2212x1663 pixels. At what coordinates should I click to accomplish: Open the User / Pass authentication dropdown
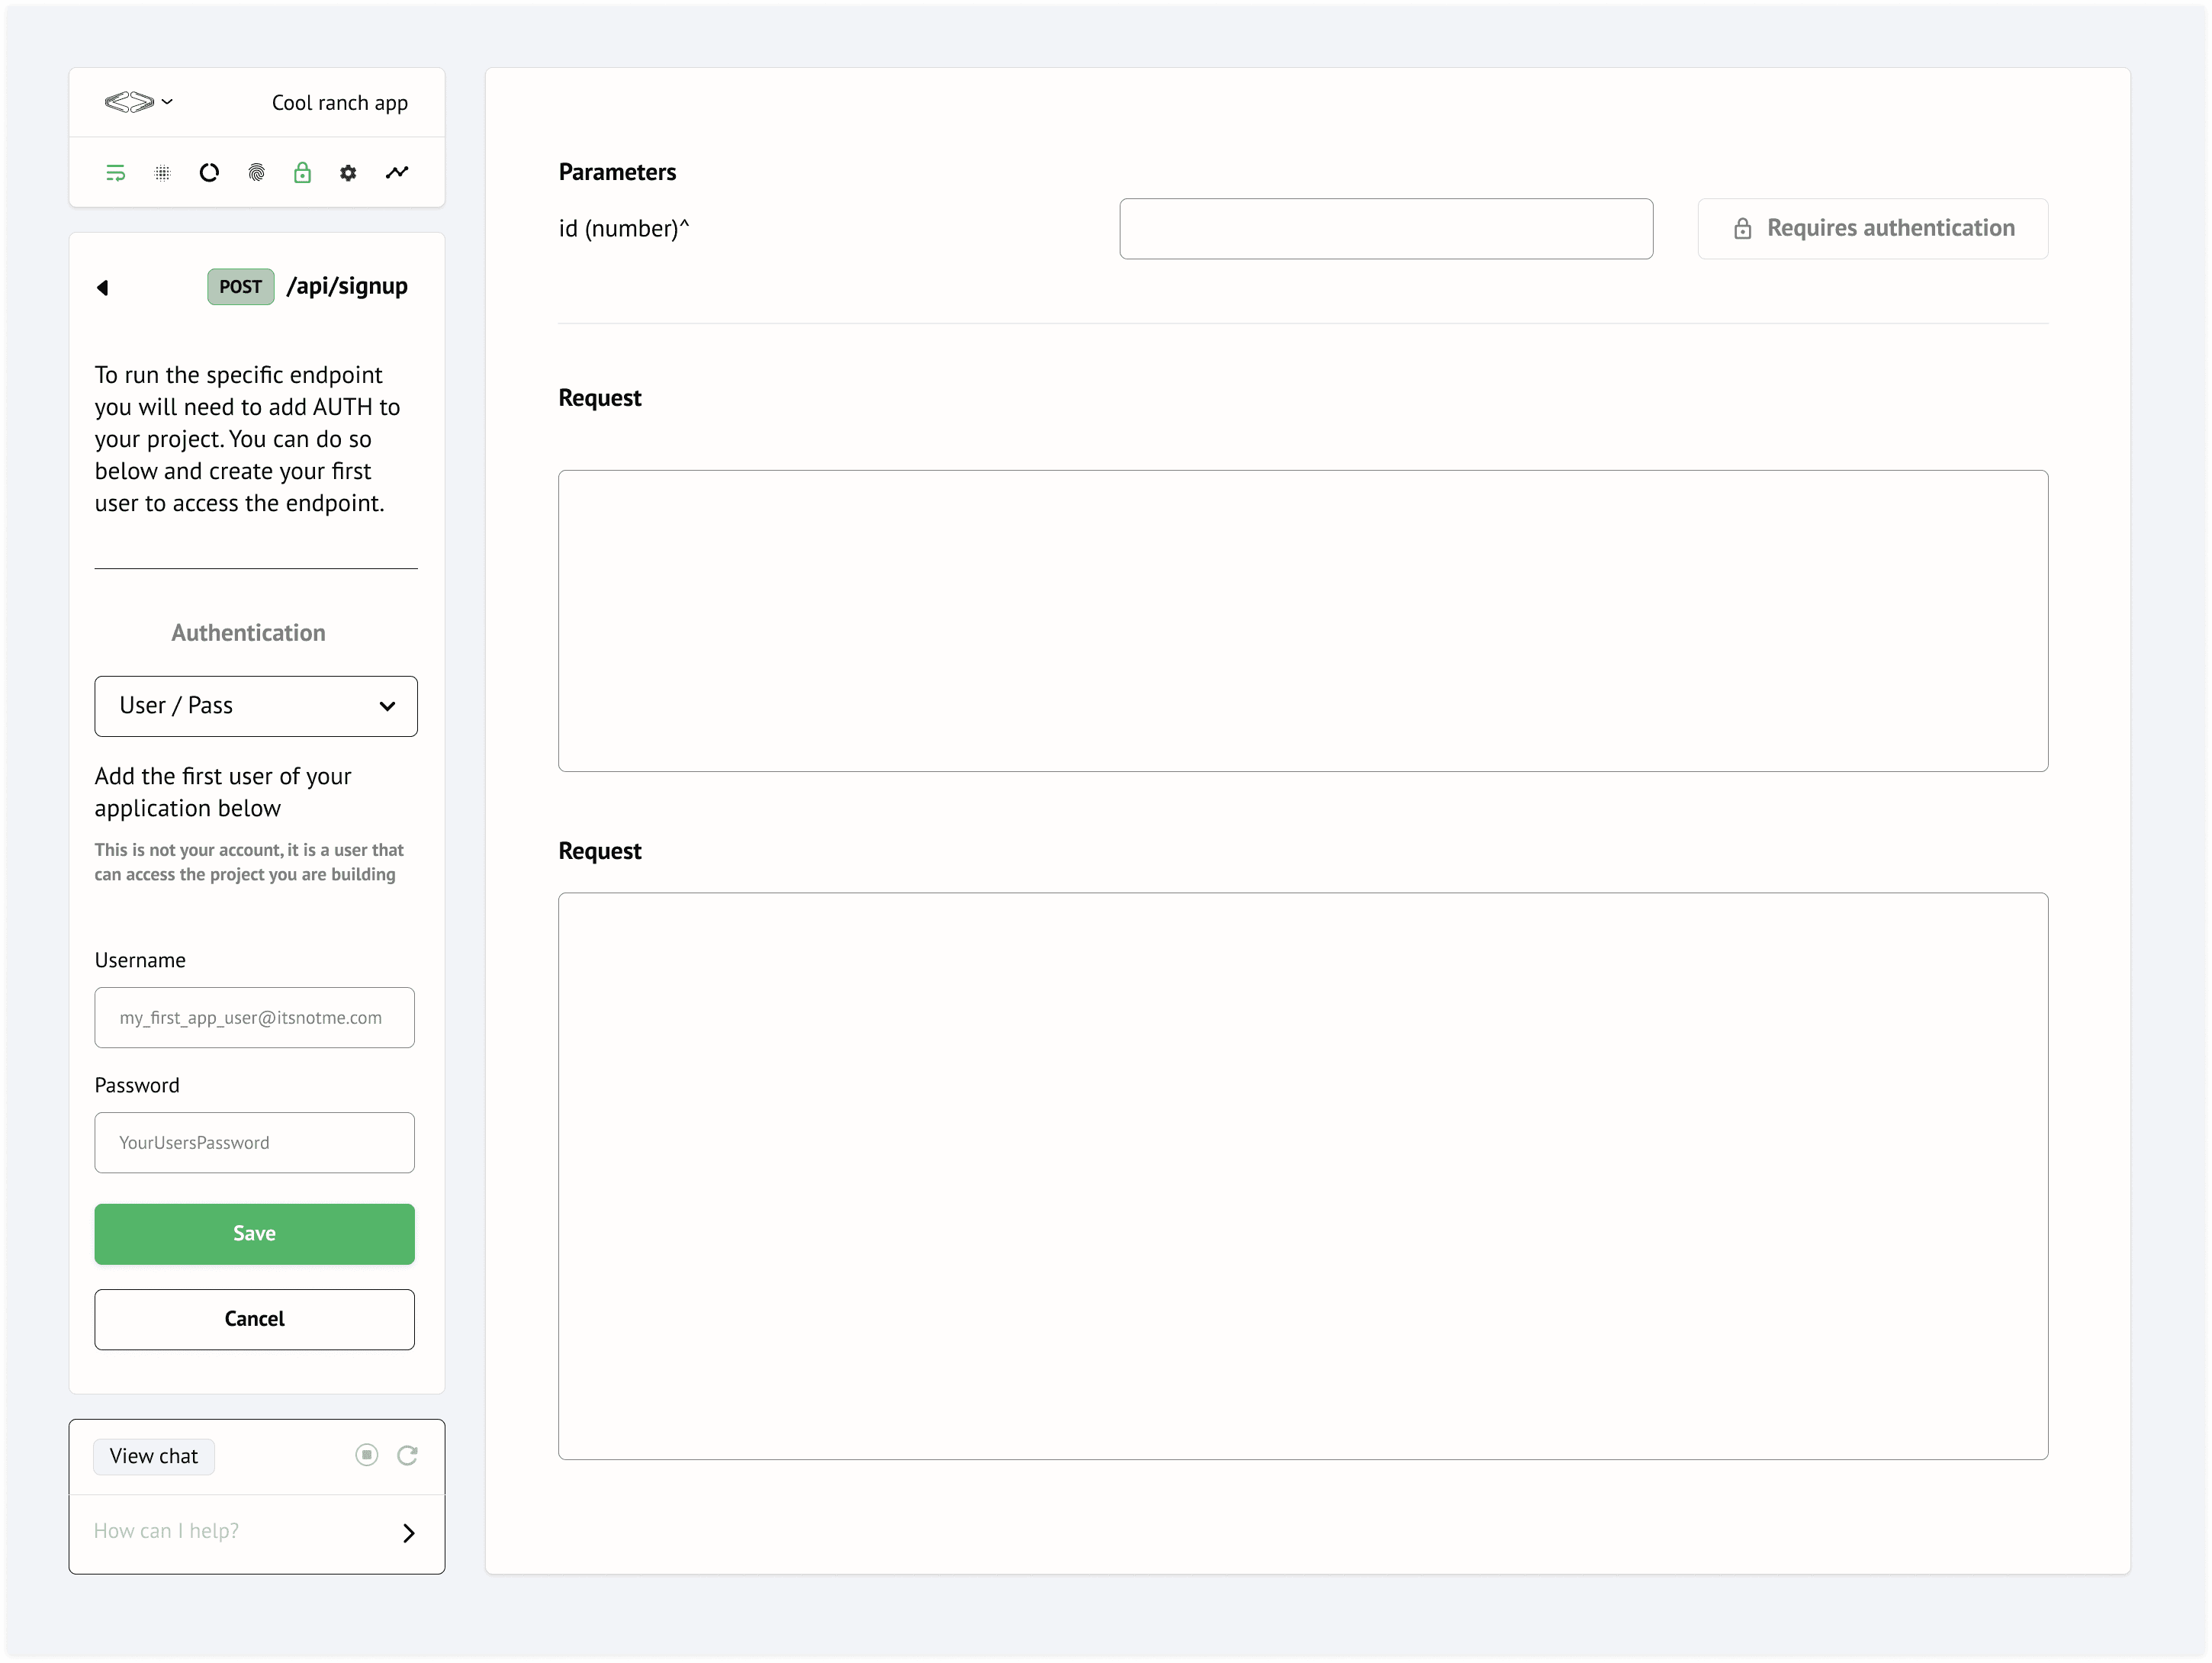[x=256, y=706]
